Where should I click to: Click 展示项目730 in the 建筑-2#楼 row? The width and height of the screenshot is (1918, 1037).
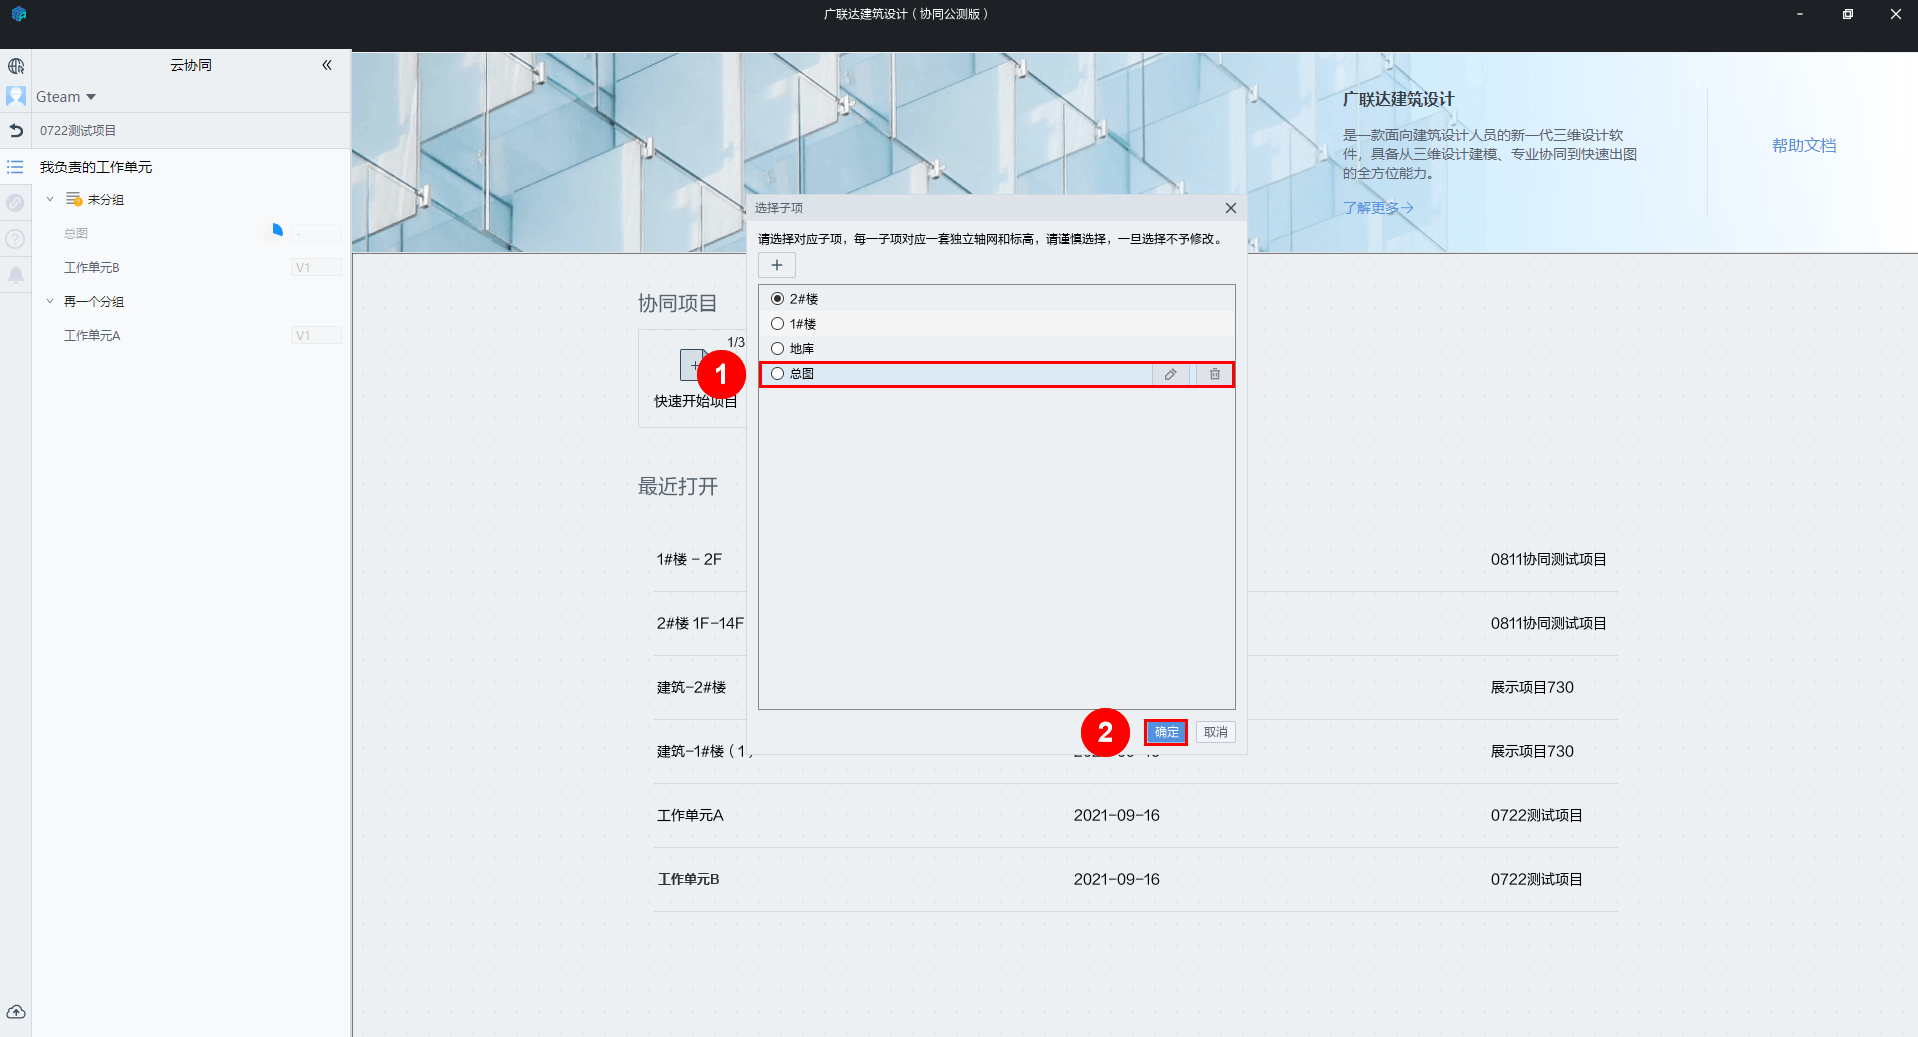[1532, 687]
